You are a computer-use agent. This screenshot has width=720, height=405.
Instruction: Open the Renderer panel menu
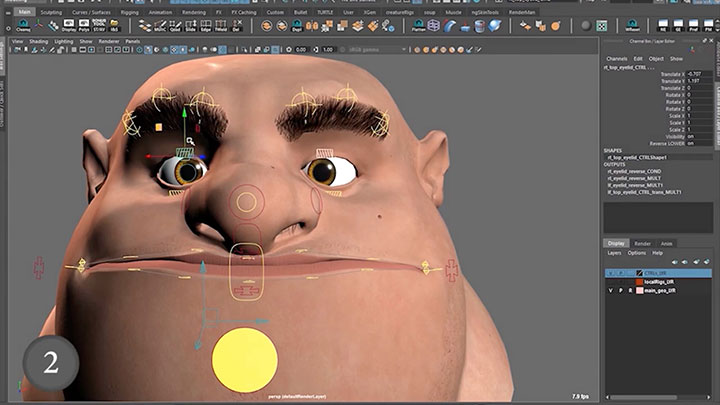pos(109,41)
